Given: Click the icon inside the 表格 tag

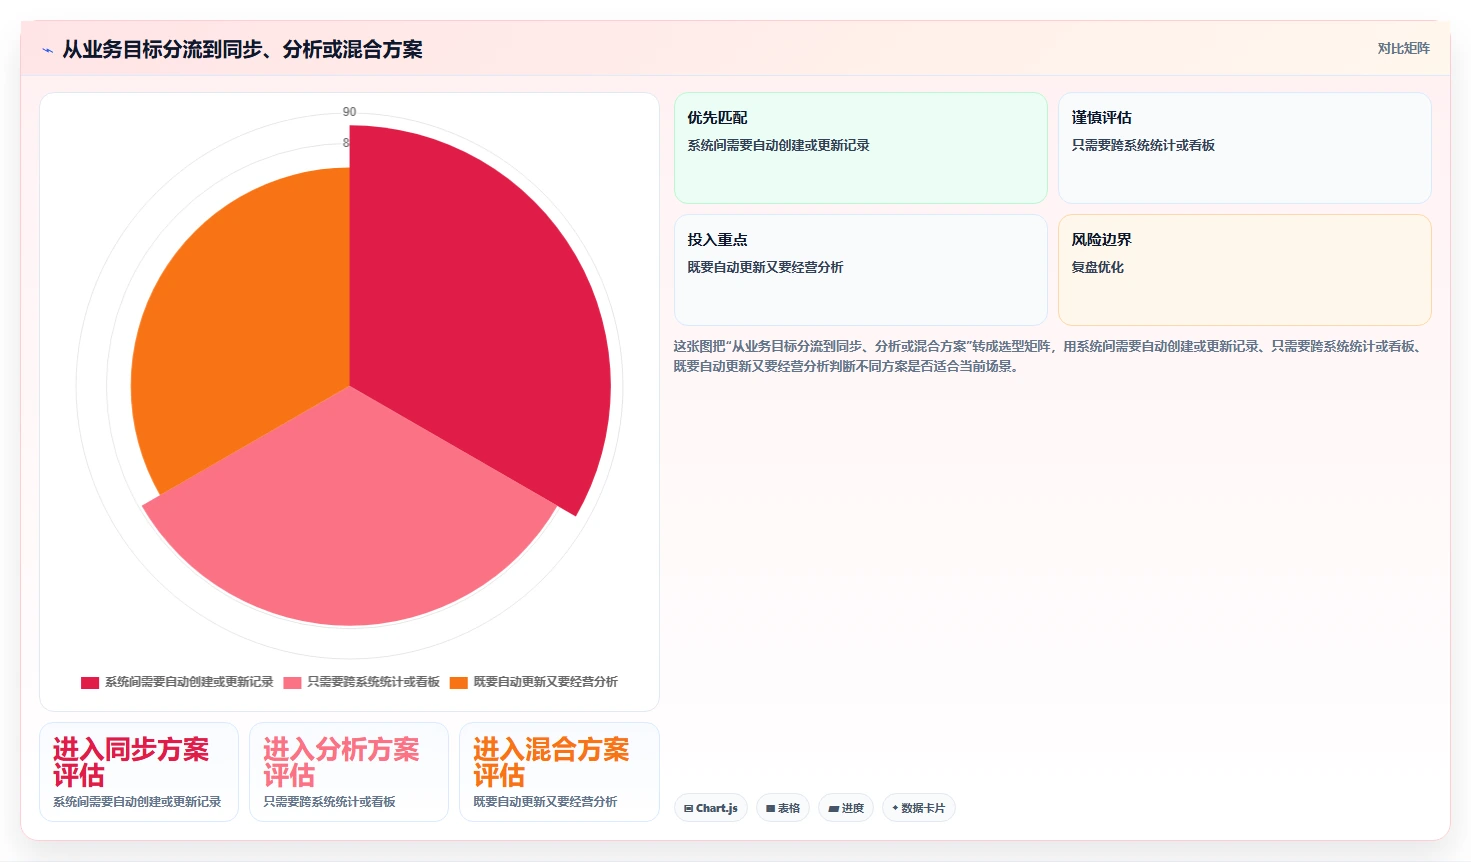Looking at the screenshot, I should 771,808.
